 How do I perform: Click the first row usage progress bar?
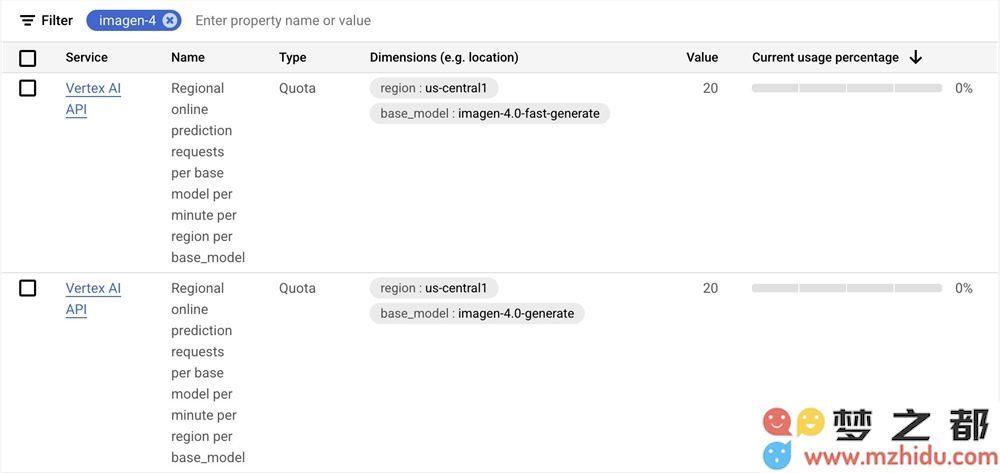(847, 88)
